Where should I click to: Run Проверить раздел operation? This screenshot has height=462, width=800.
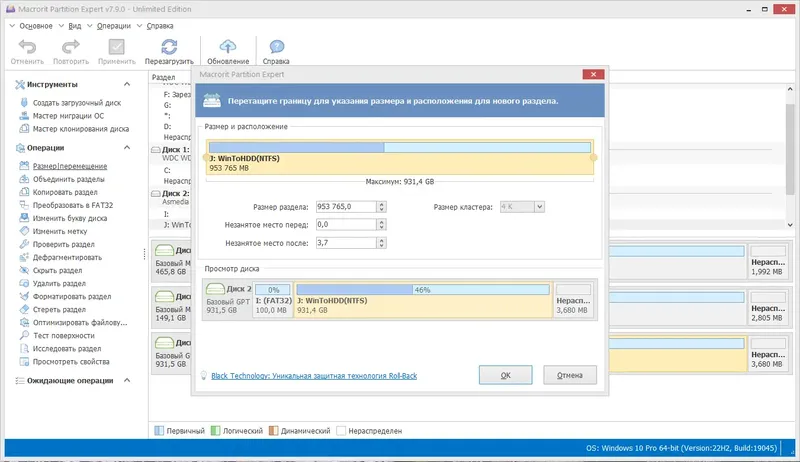coord(63,244)
